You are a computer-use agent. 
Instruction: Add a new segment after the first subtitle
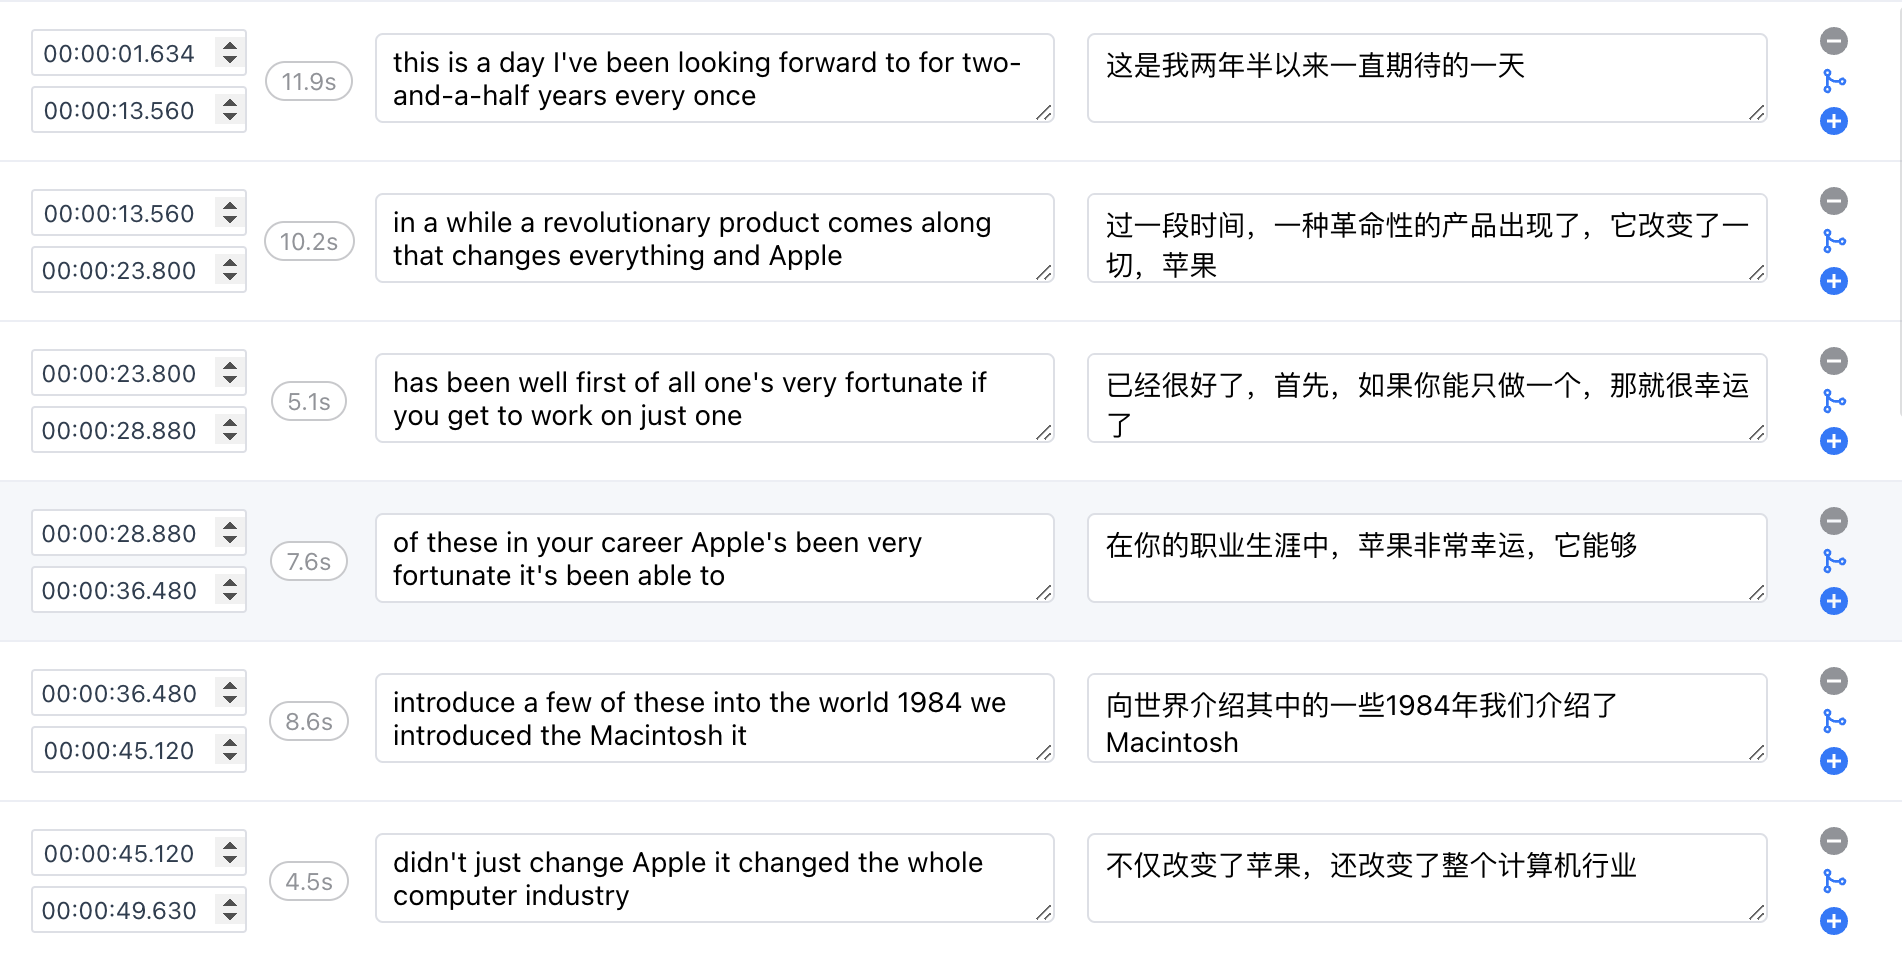tap(1833, 121)
